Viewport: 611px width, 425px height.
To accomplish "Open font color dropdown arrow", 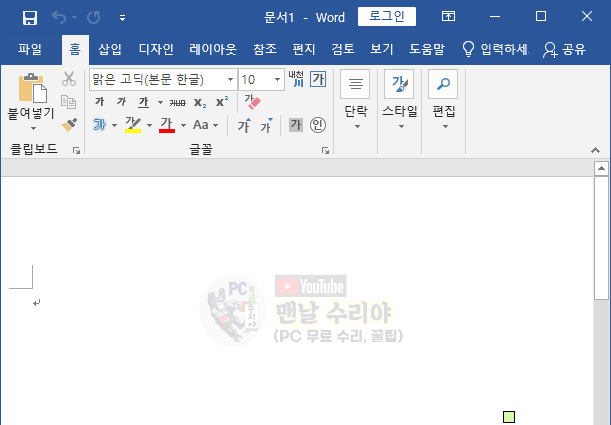I will click(183, 125).
